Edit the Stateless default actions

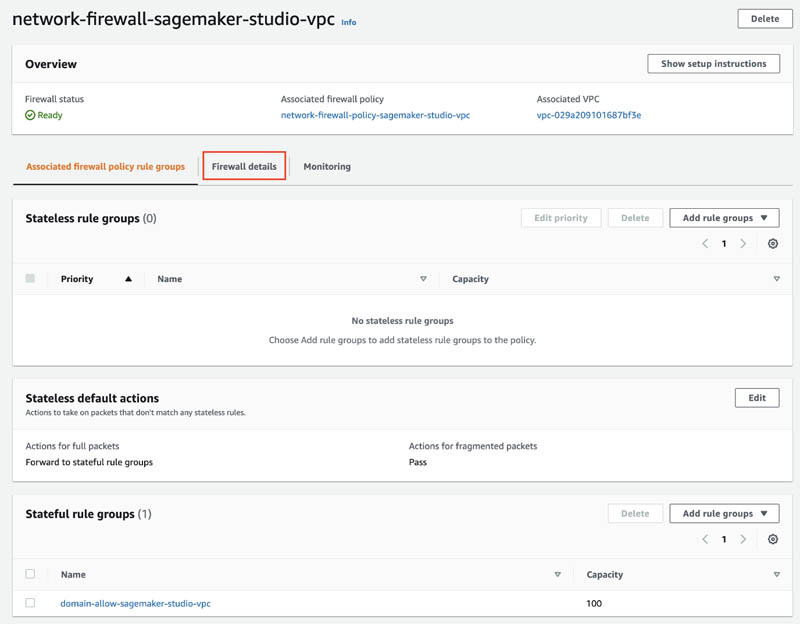point(757,398)
